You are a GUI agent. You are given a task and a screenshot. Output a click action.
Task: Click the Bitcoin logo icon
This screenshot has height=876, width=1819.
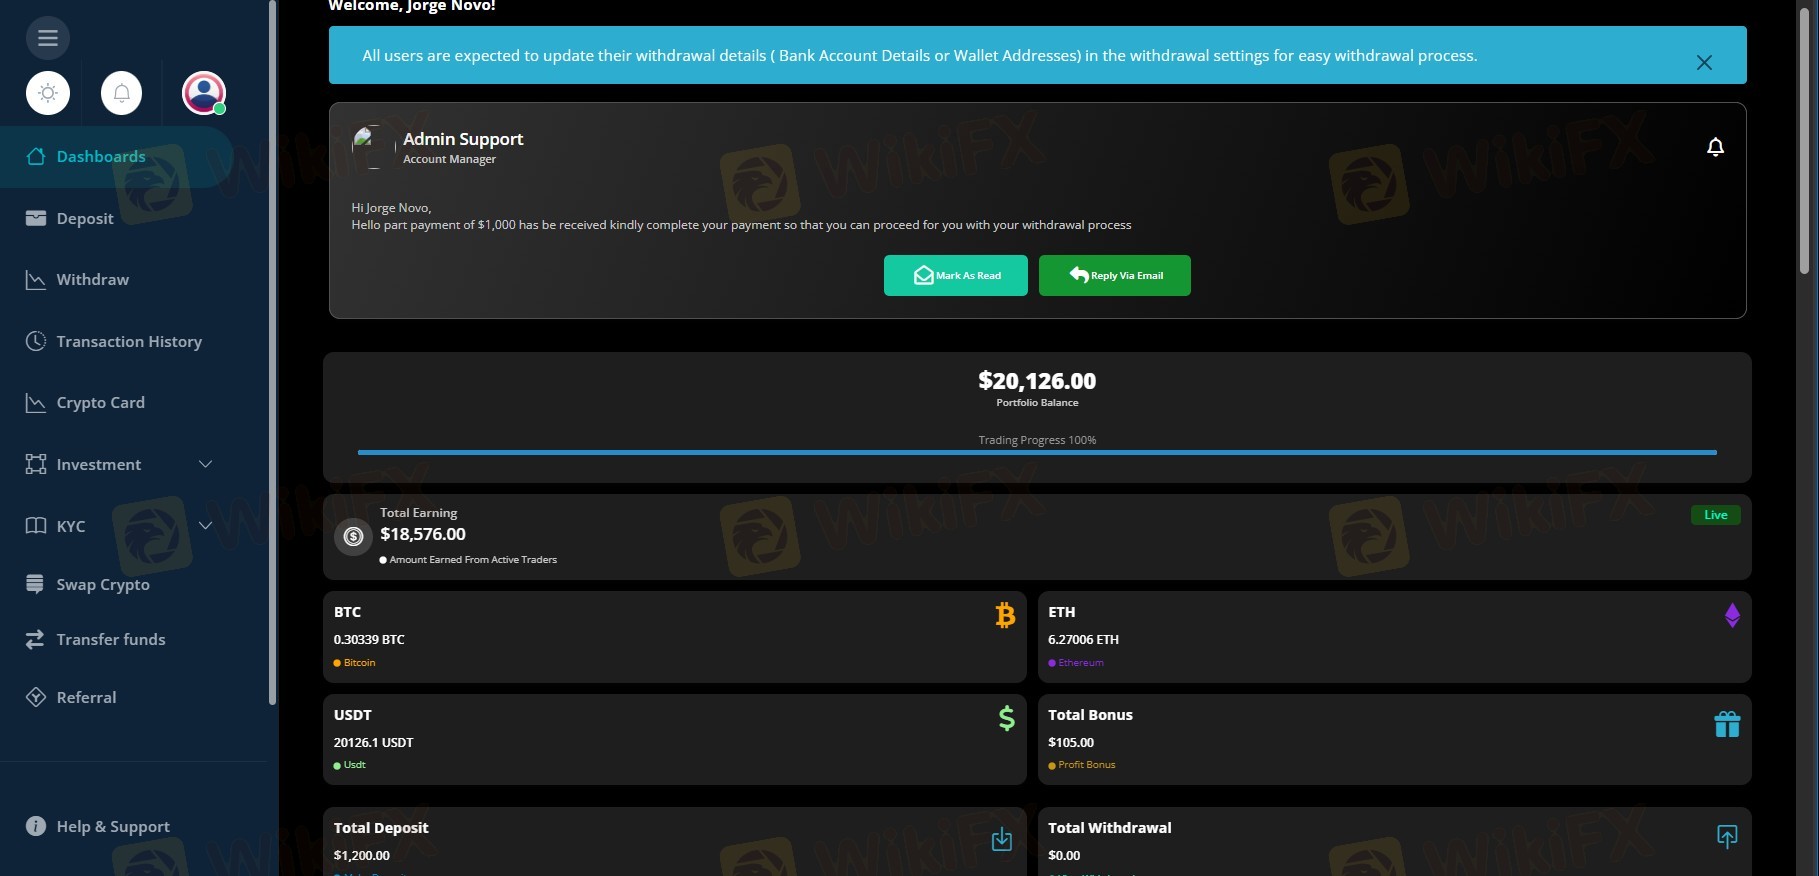click(x=1005, y=615)
